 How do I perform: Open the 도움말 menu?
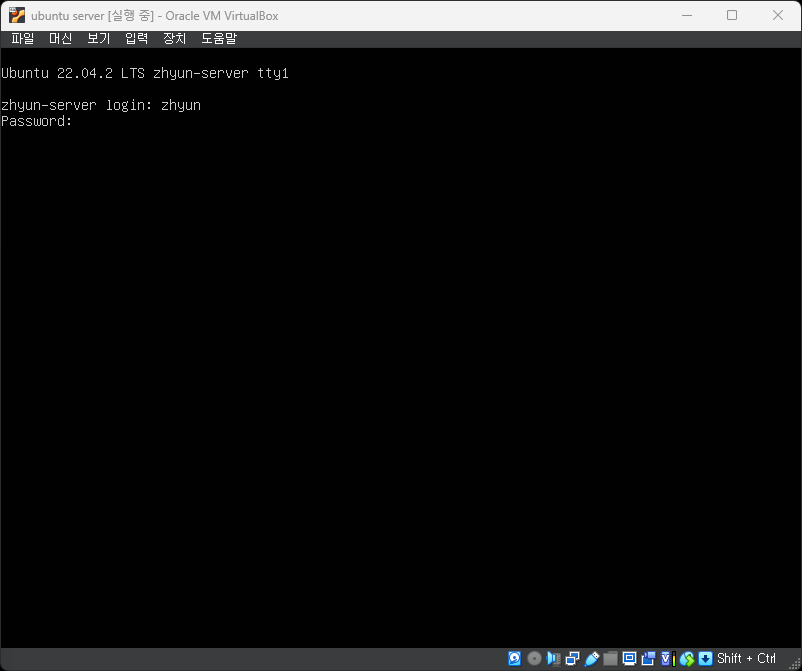(219, 39)
